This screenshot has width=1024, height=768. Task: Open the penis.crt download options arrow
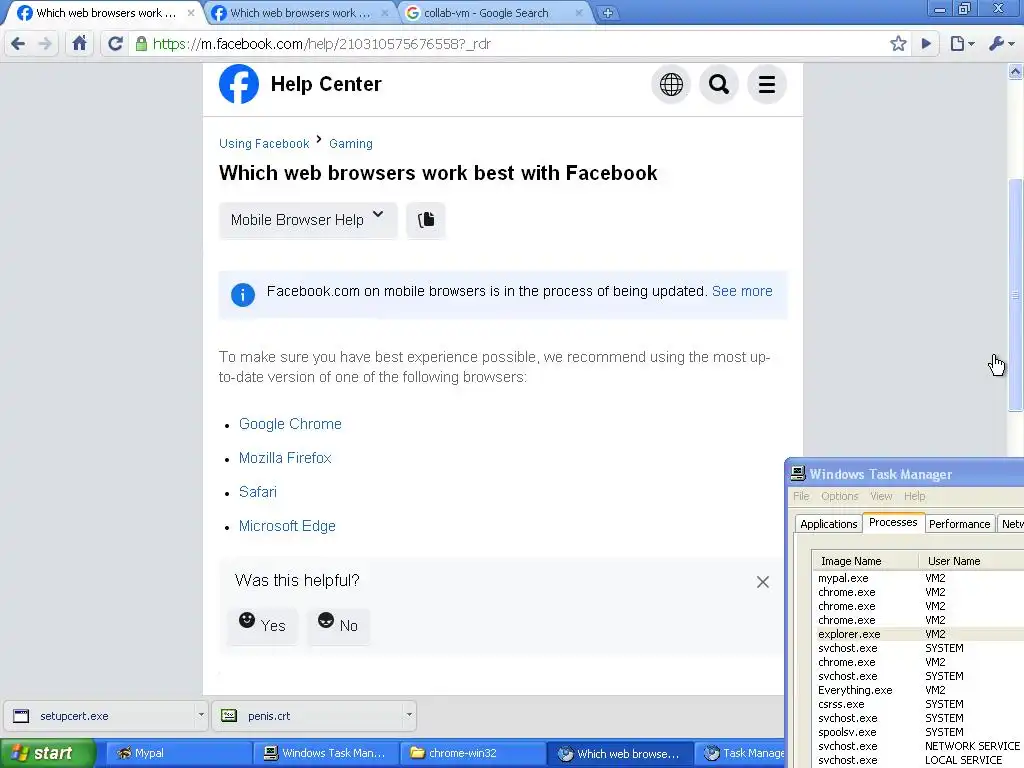click(409, 715)
